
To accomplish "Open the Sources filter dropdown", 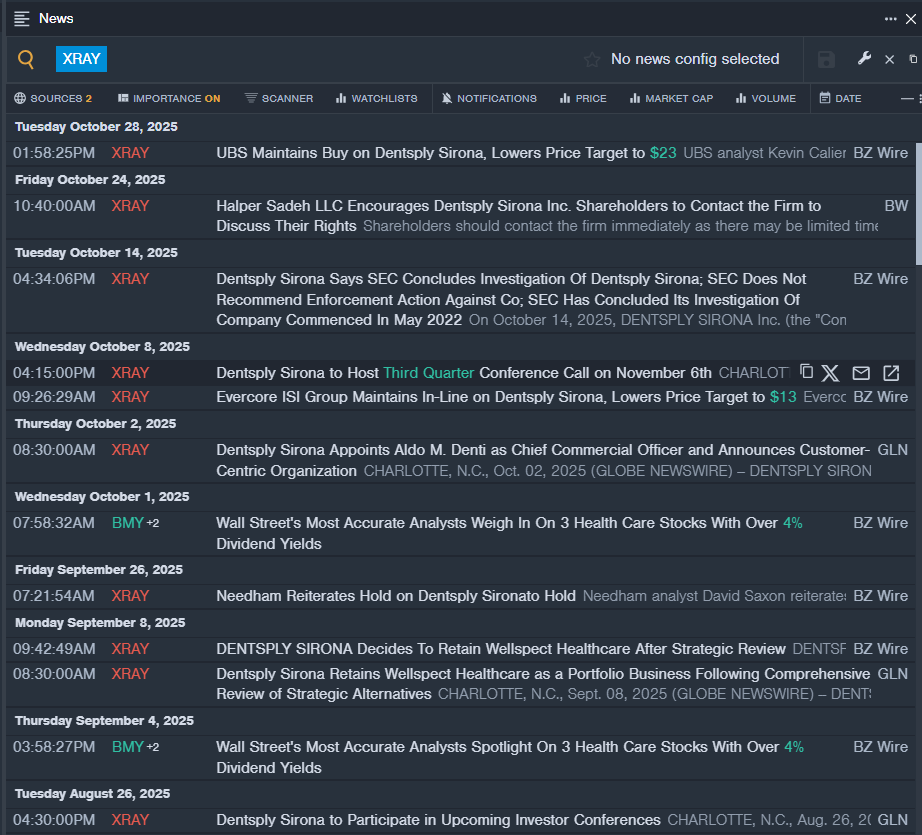I will (53, 98).
